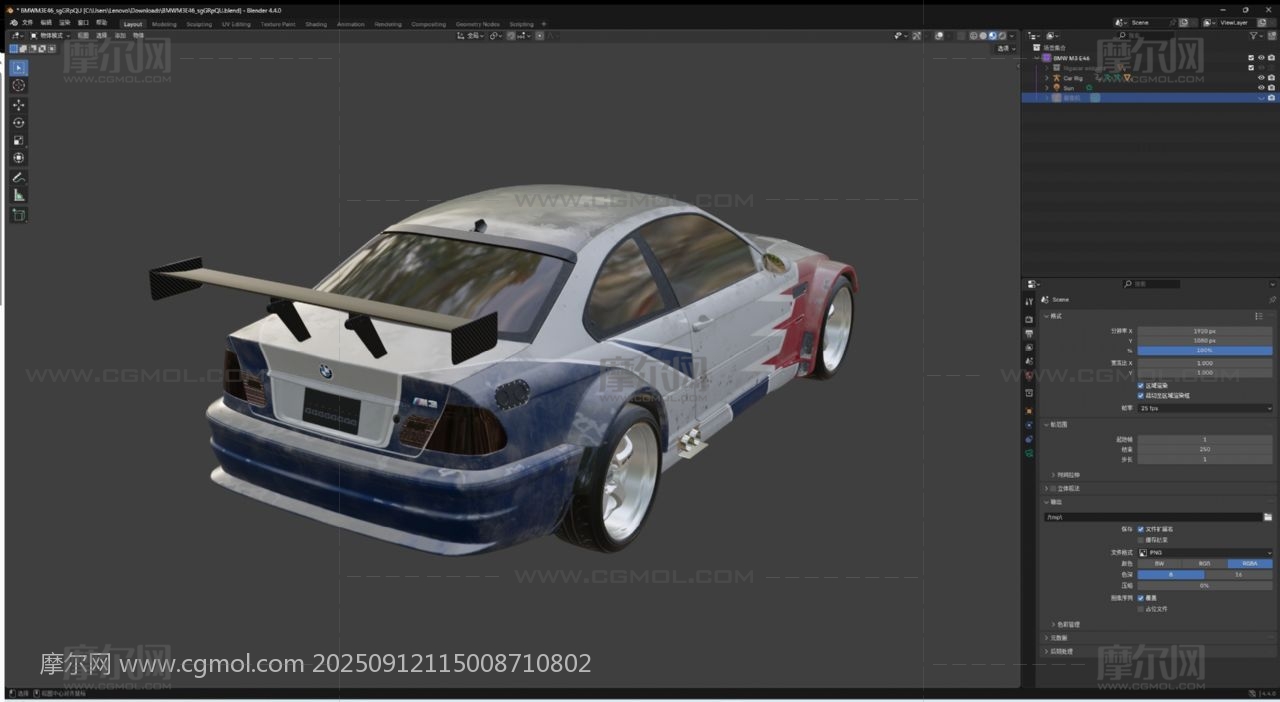Pick the Add Cube tool
This screenshot has height=702, width=1280.
[x=19, y=215]
